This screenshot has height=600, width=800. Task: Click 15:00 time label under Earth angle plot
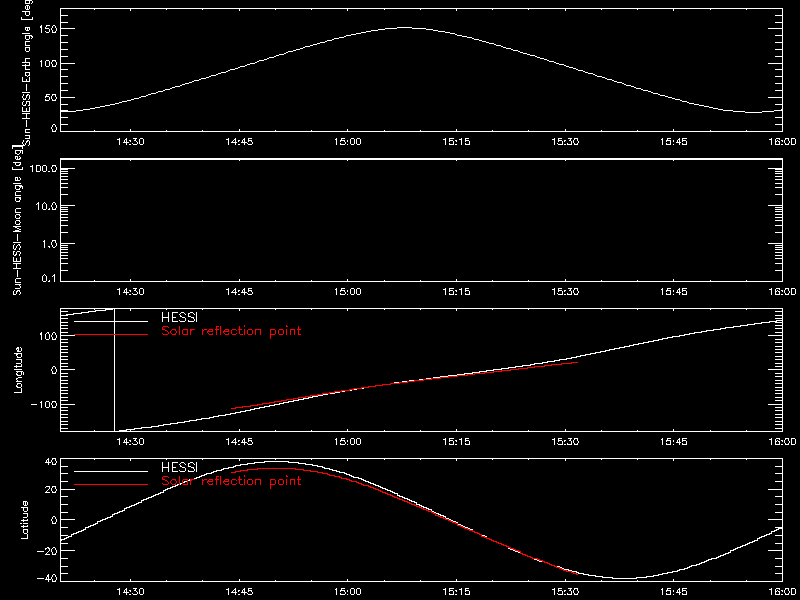347,142
